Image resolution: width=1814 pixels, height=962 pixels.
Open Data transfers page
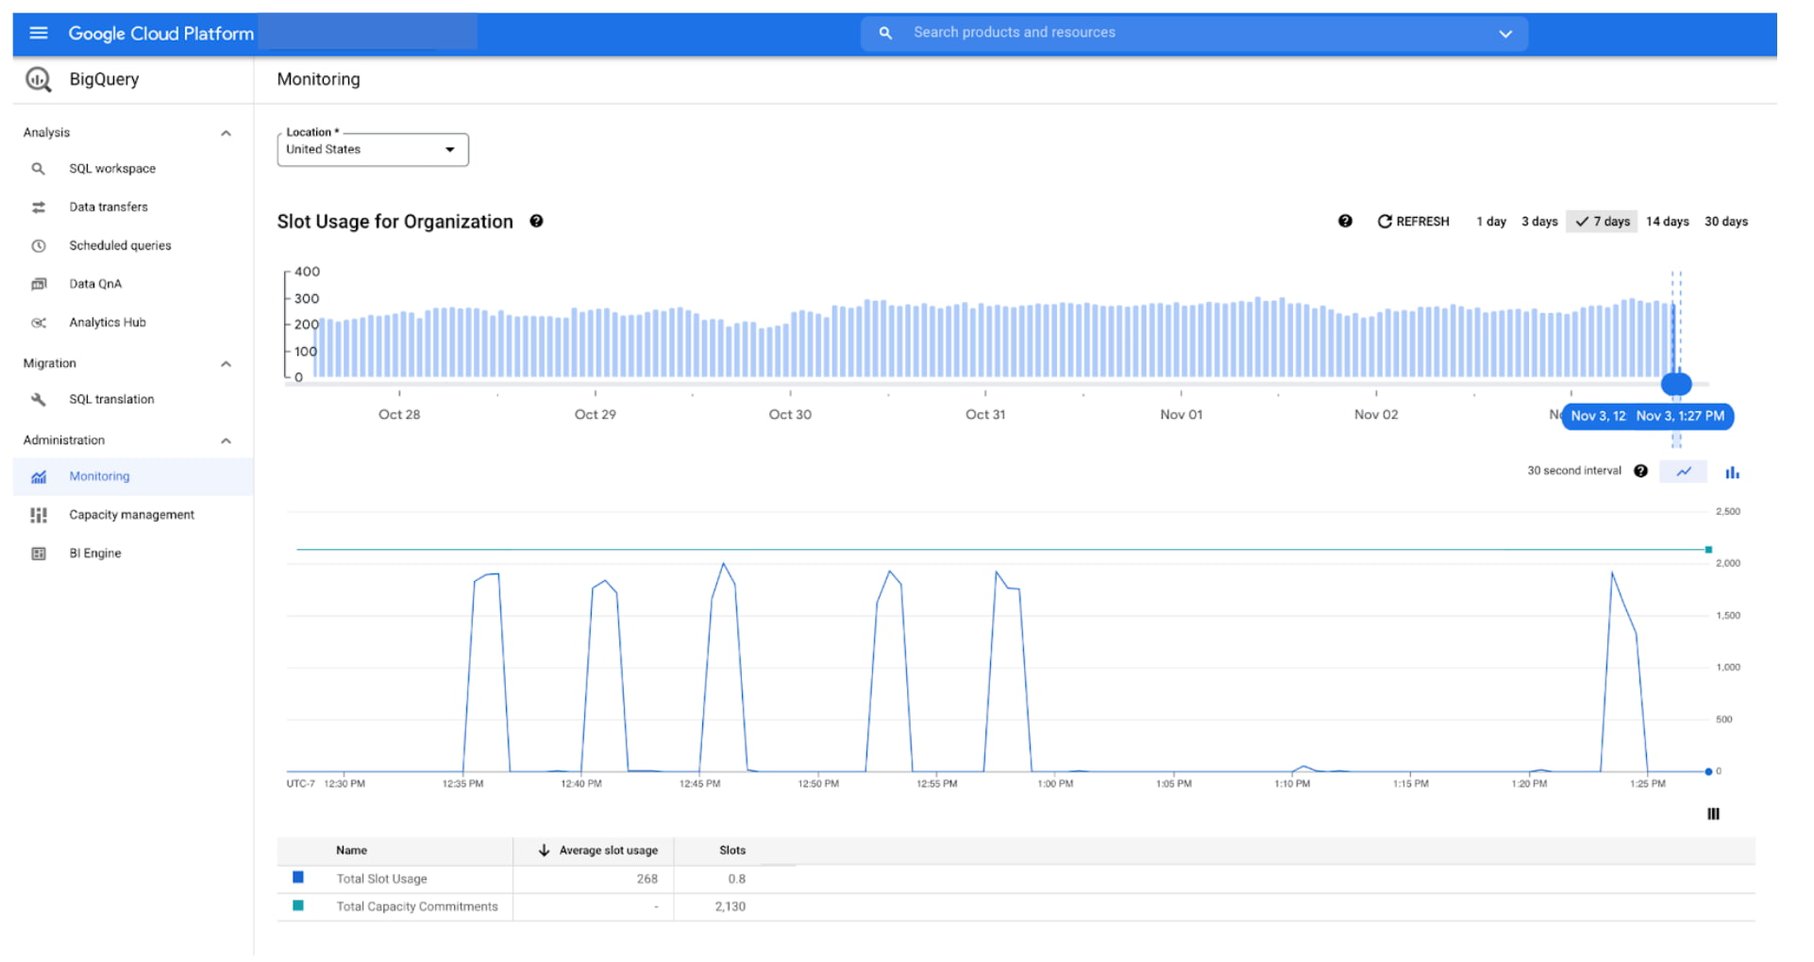[108, 207]
